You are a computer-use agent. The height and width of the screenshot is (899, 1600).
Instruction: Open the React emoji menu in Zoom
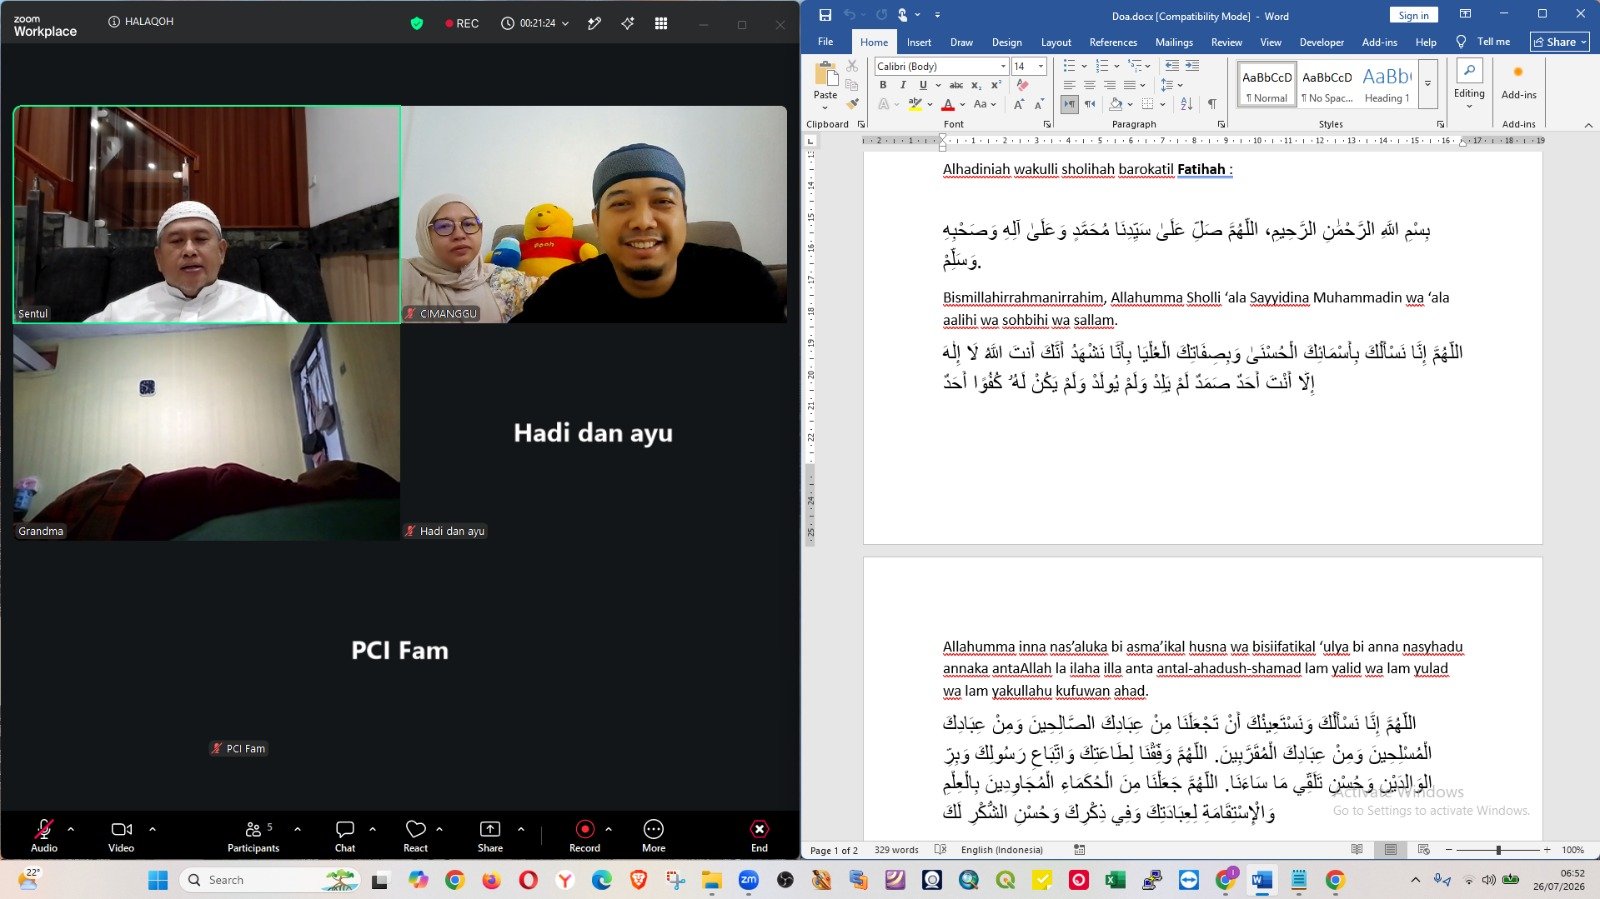[416, 836]
